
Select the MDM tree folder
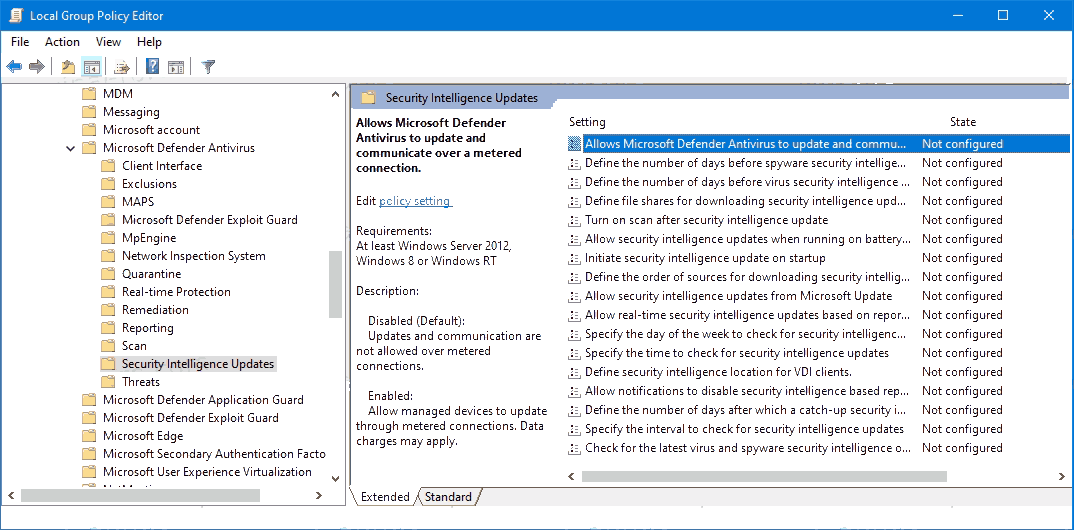point(118,94)
